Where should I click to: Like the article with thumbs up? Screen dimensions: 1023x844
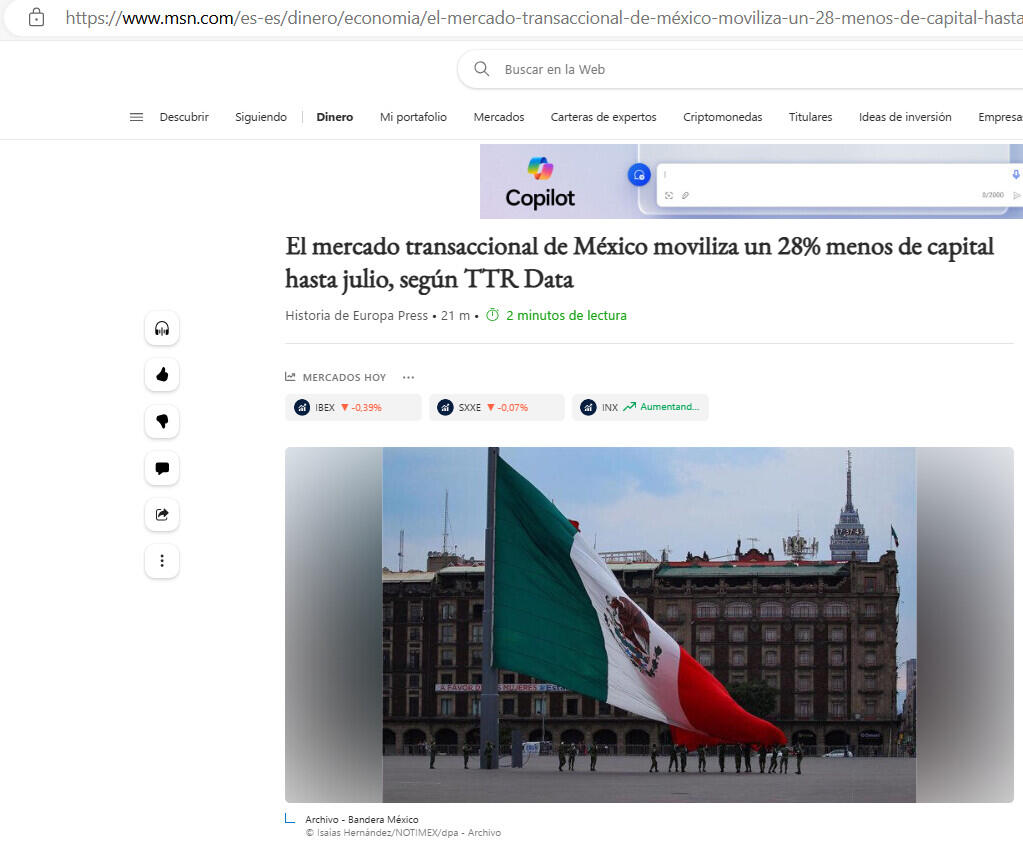[162, 375]
